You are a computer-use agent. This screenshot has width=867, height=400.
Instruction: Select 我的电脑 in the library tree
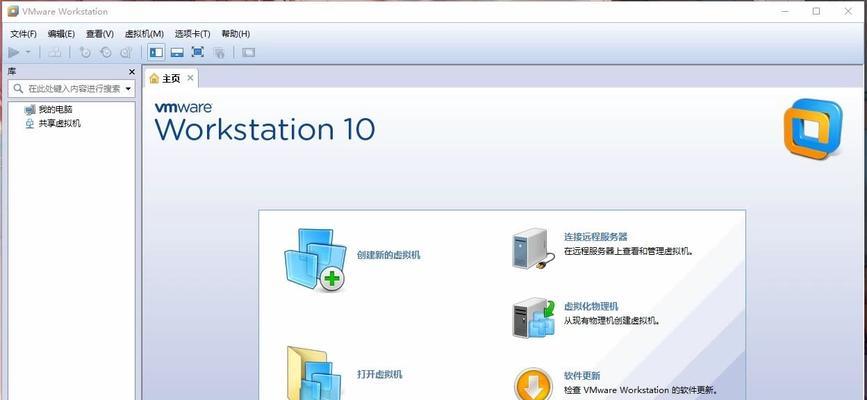click(55, 110)
